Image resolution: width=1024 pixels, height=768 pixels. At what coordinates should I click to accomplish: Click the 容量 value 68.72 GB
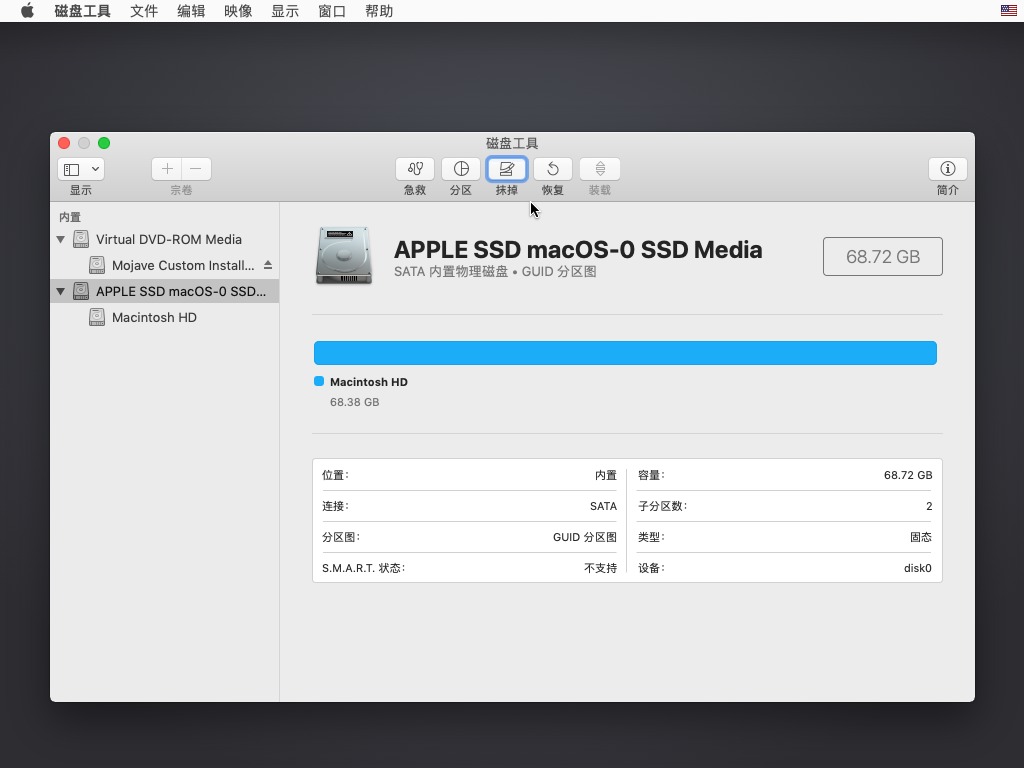(908, 475)
